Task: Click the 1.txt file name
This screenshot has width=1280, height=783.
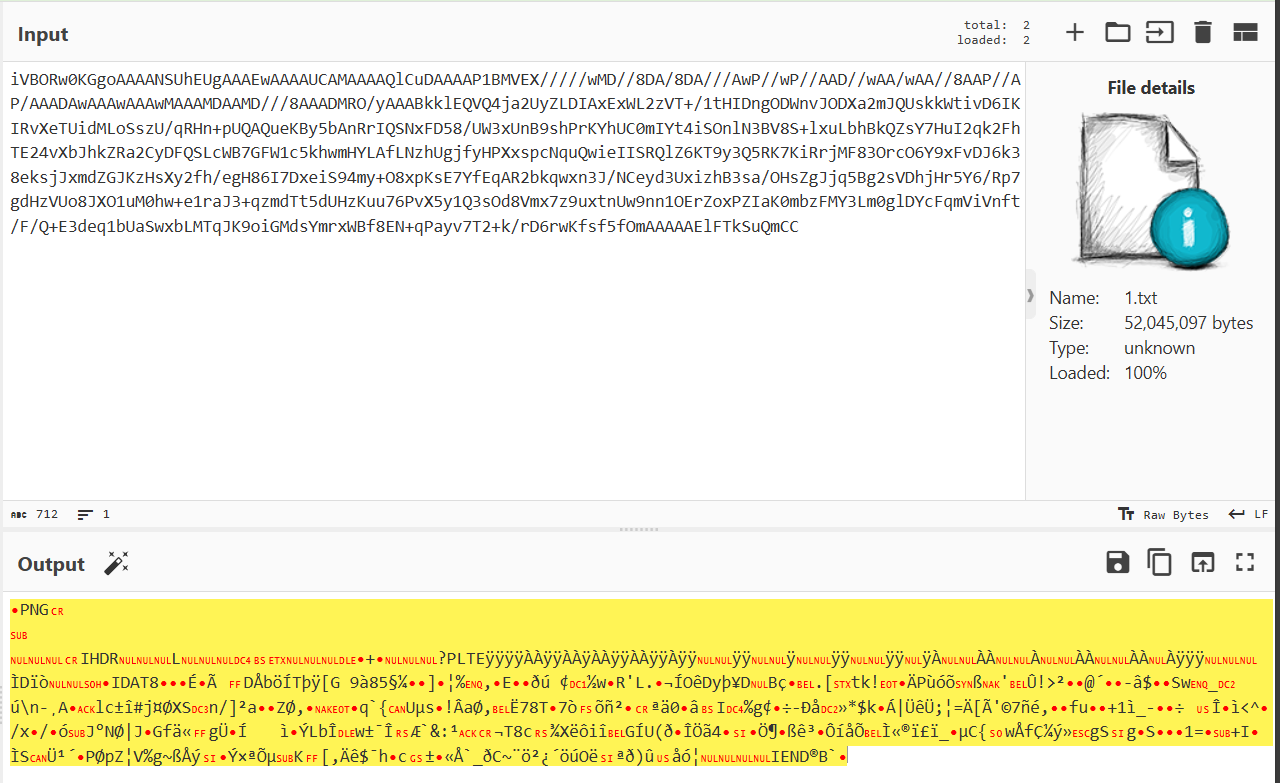Action: (x=1141, y=298)
